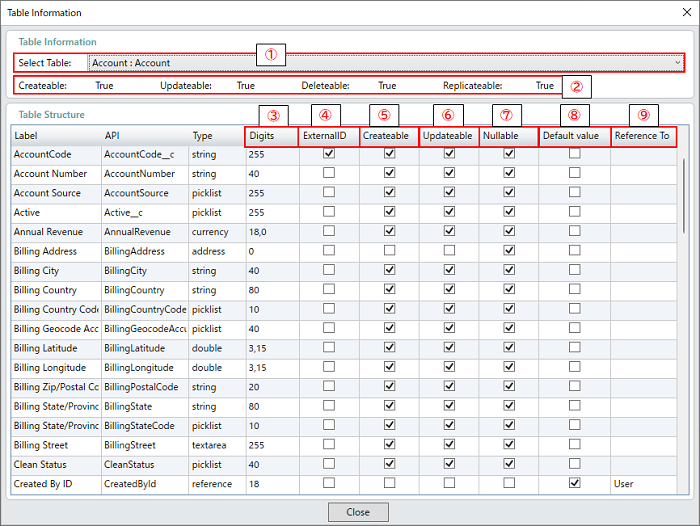700x526 pixels.
Task: Click the Updateable column header
Action: coord(449,136)
